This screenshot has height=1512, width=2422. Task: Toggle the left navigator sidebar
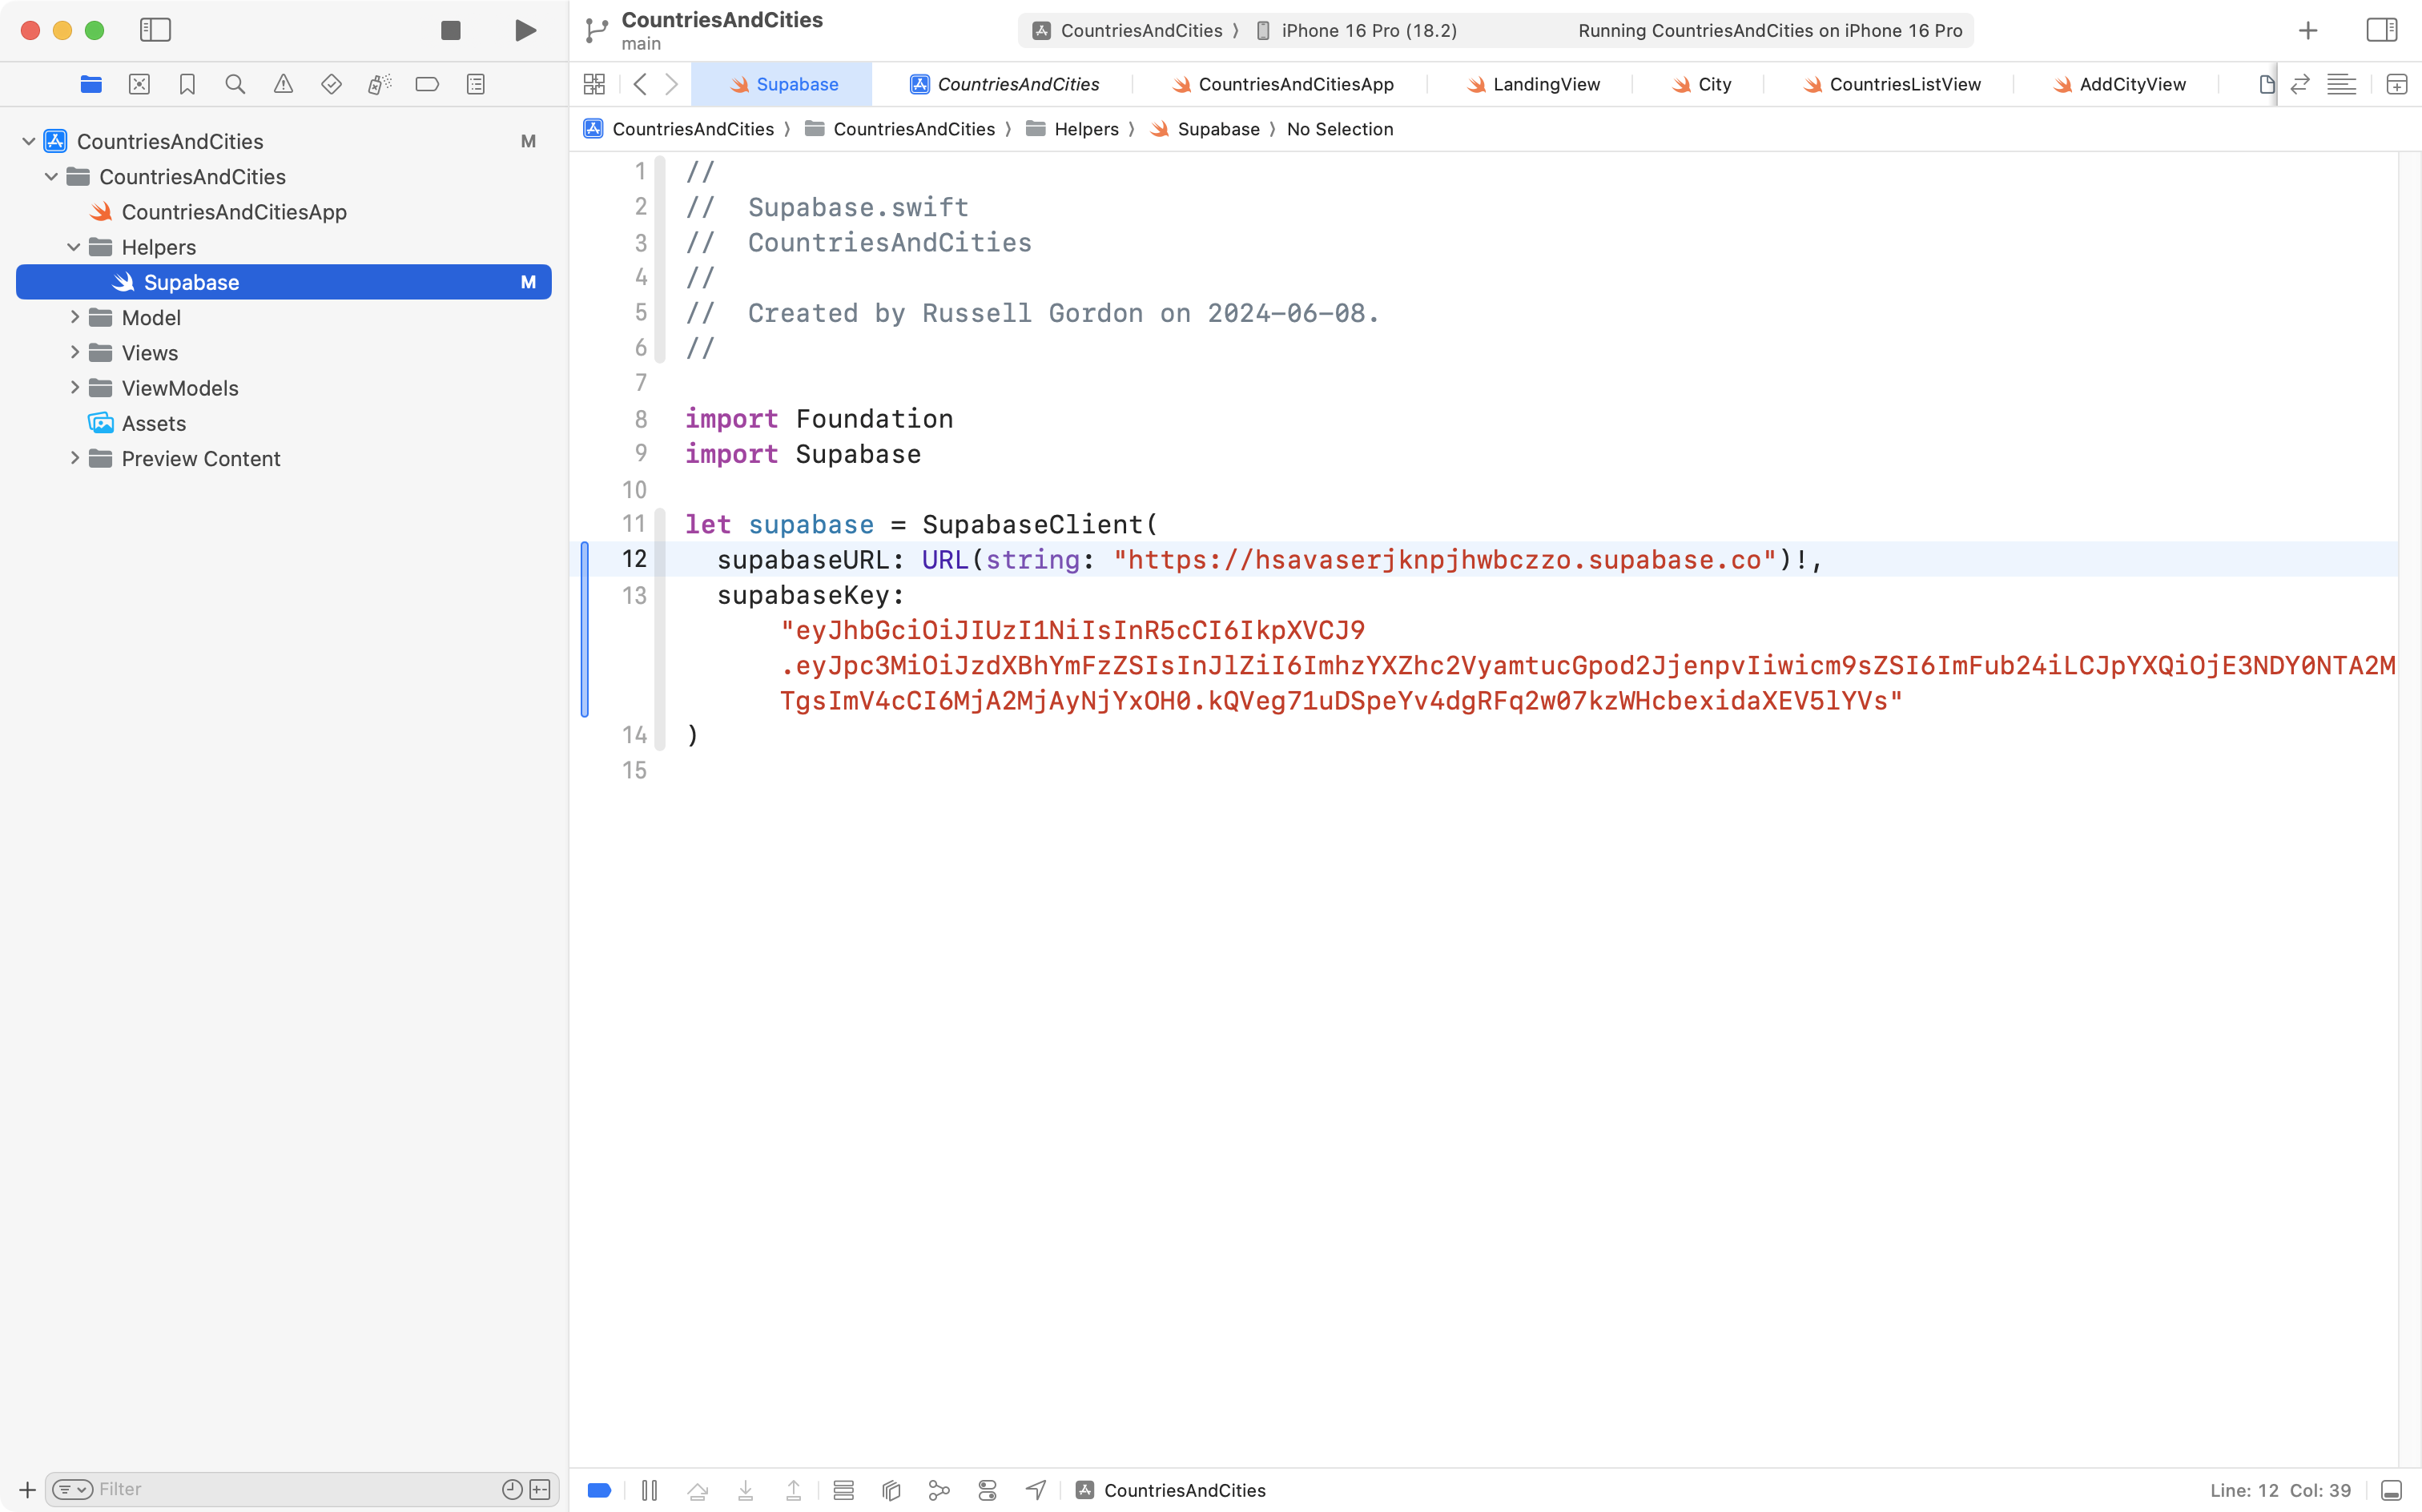coord(155,30)
